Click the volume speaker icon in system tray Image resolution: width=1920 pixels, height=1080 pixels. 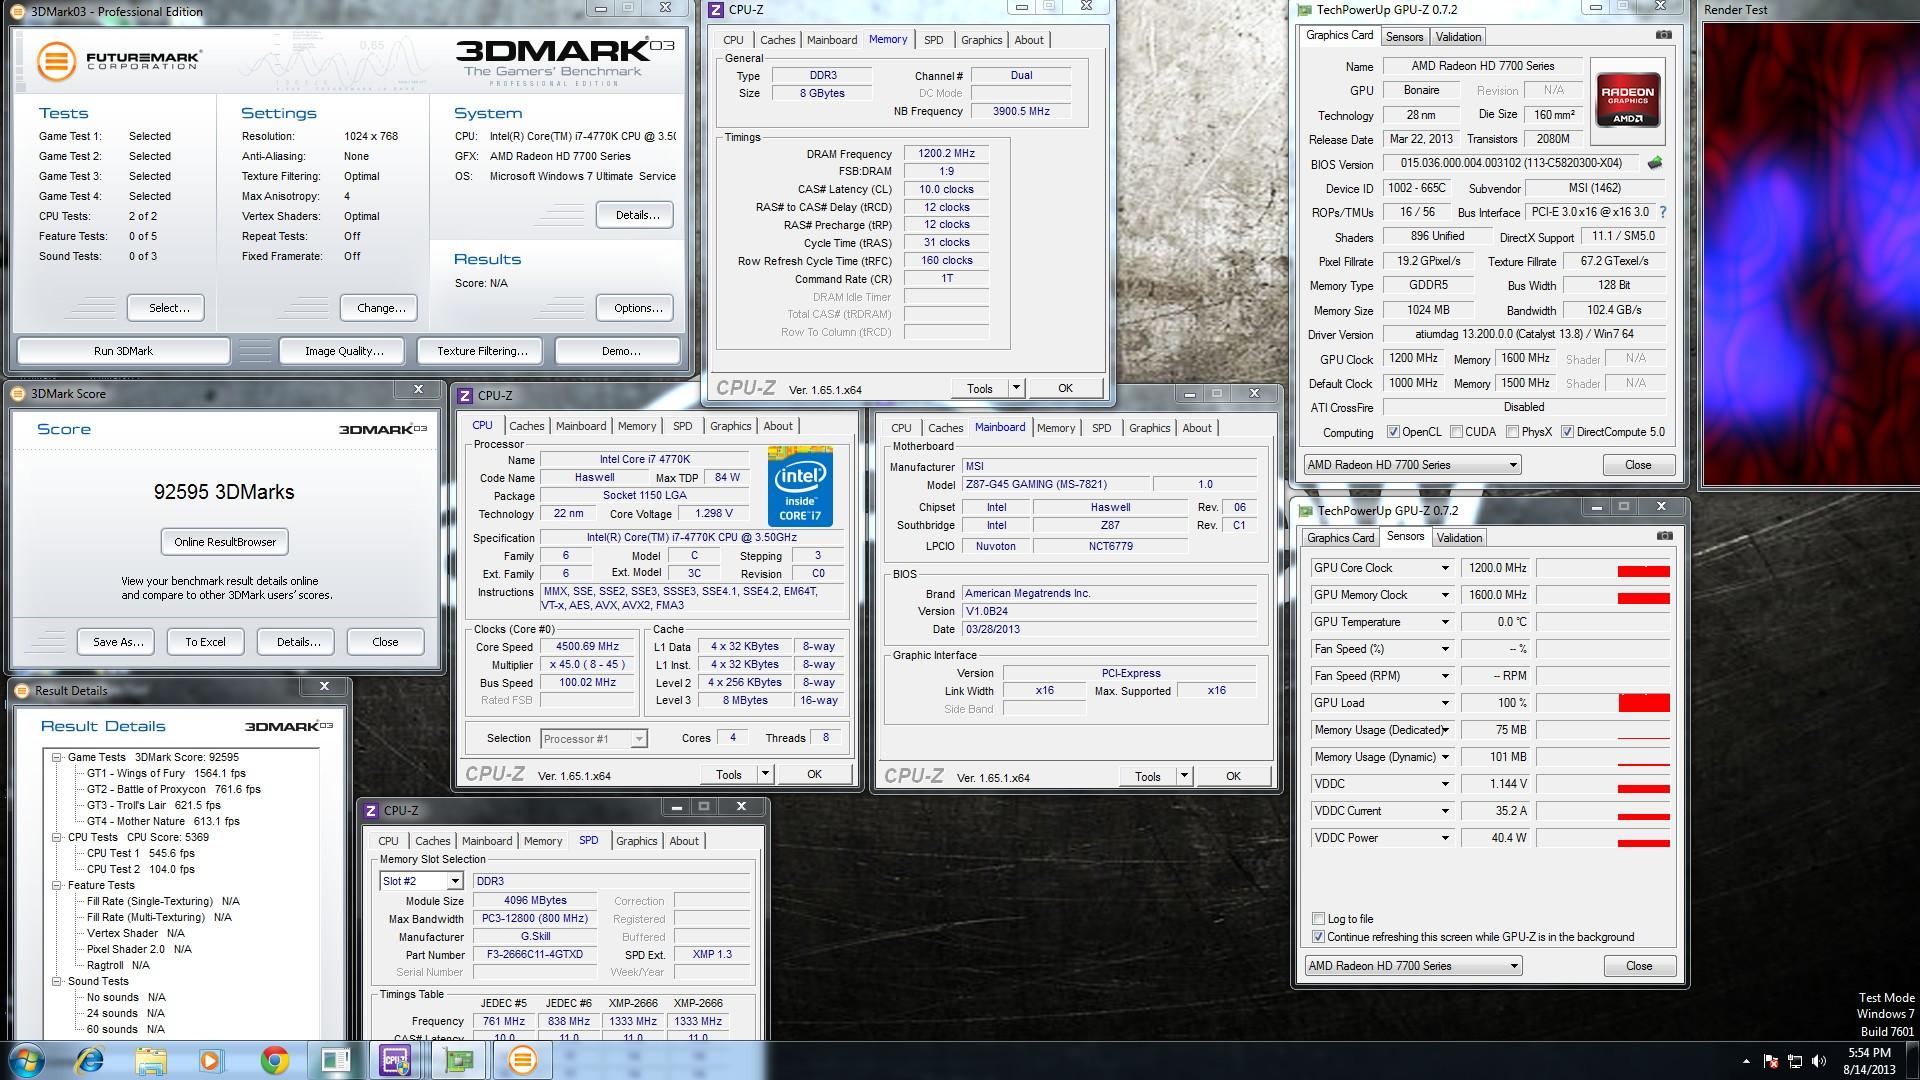[1819, 1061]
